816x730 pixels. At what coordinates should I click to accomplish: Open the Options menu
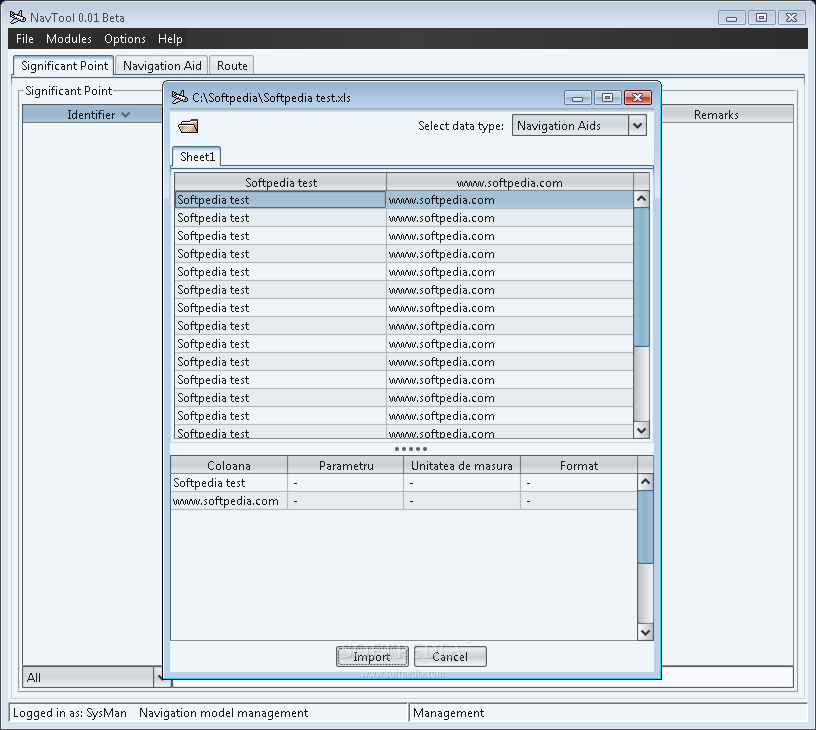point(125,39)
